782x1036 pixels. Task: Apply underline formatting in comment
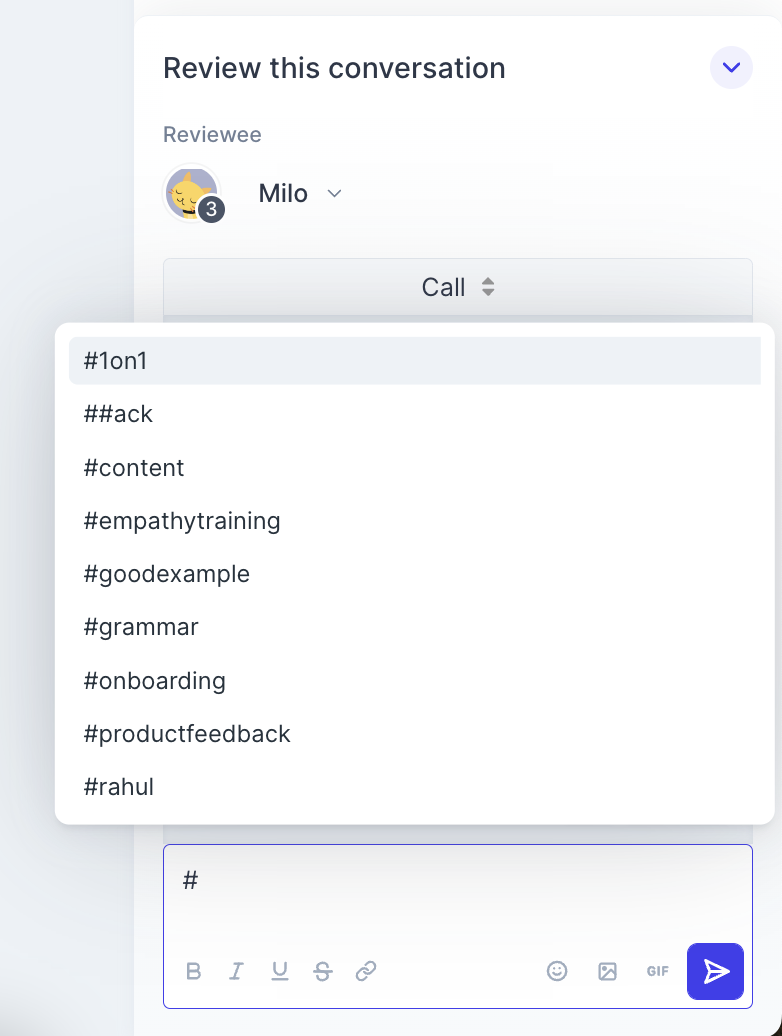[x=280, y=971]
